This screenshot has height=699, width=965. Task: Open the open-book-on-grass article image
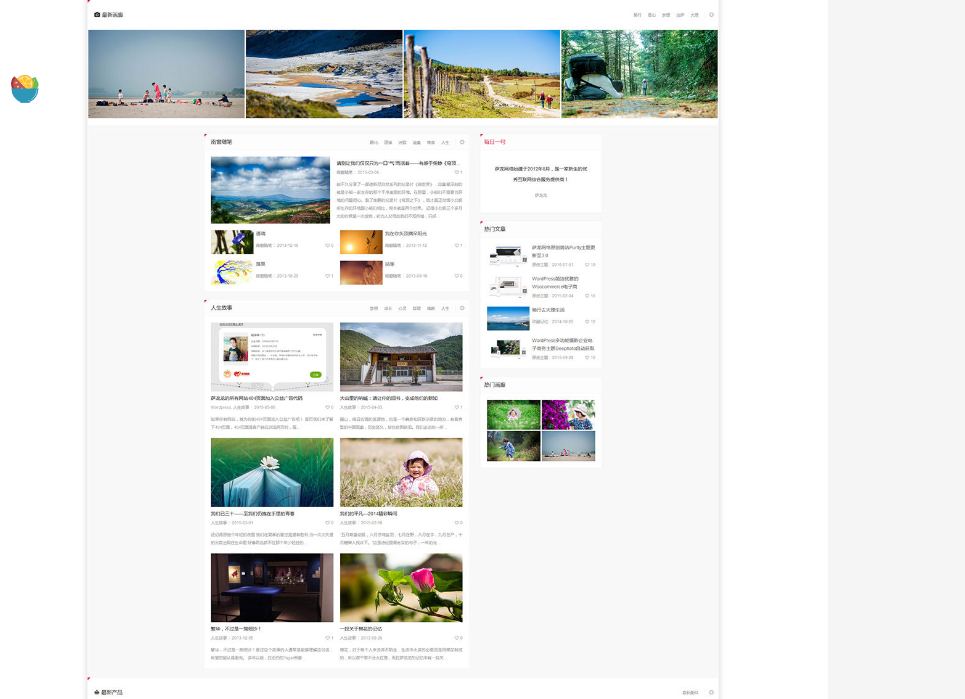click(x=272, y=472)
